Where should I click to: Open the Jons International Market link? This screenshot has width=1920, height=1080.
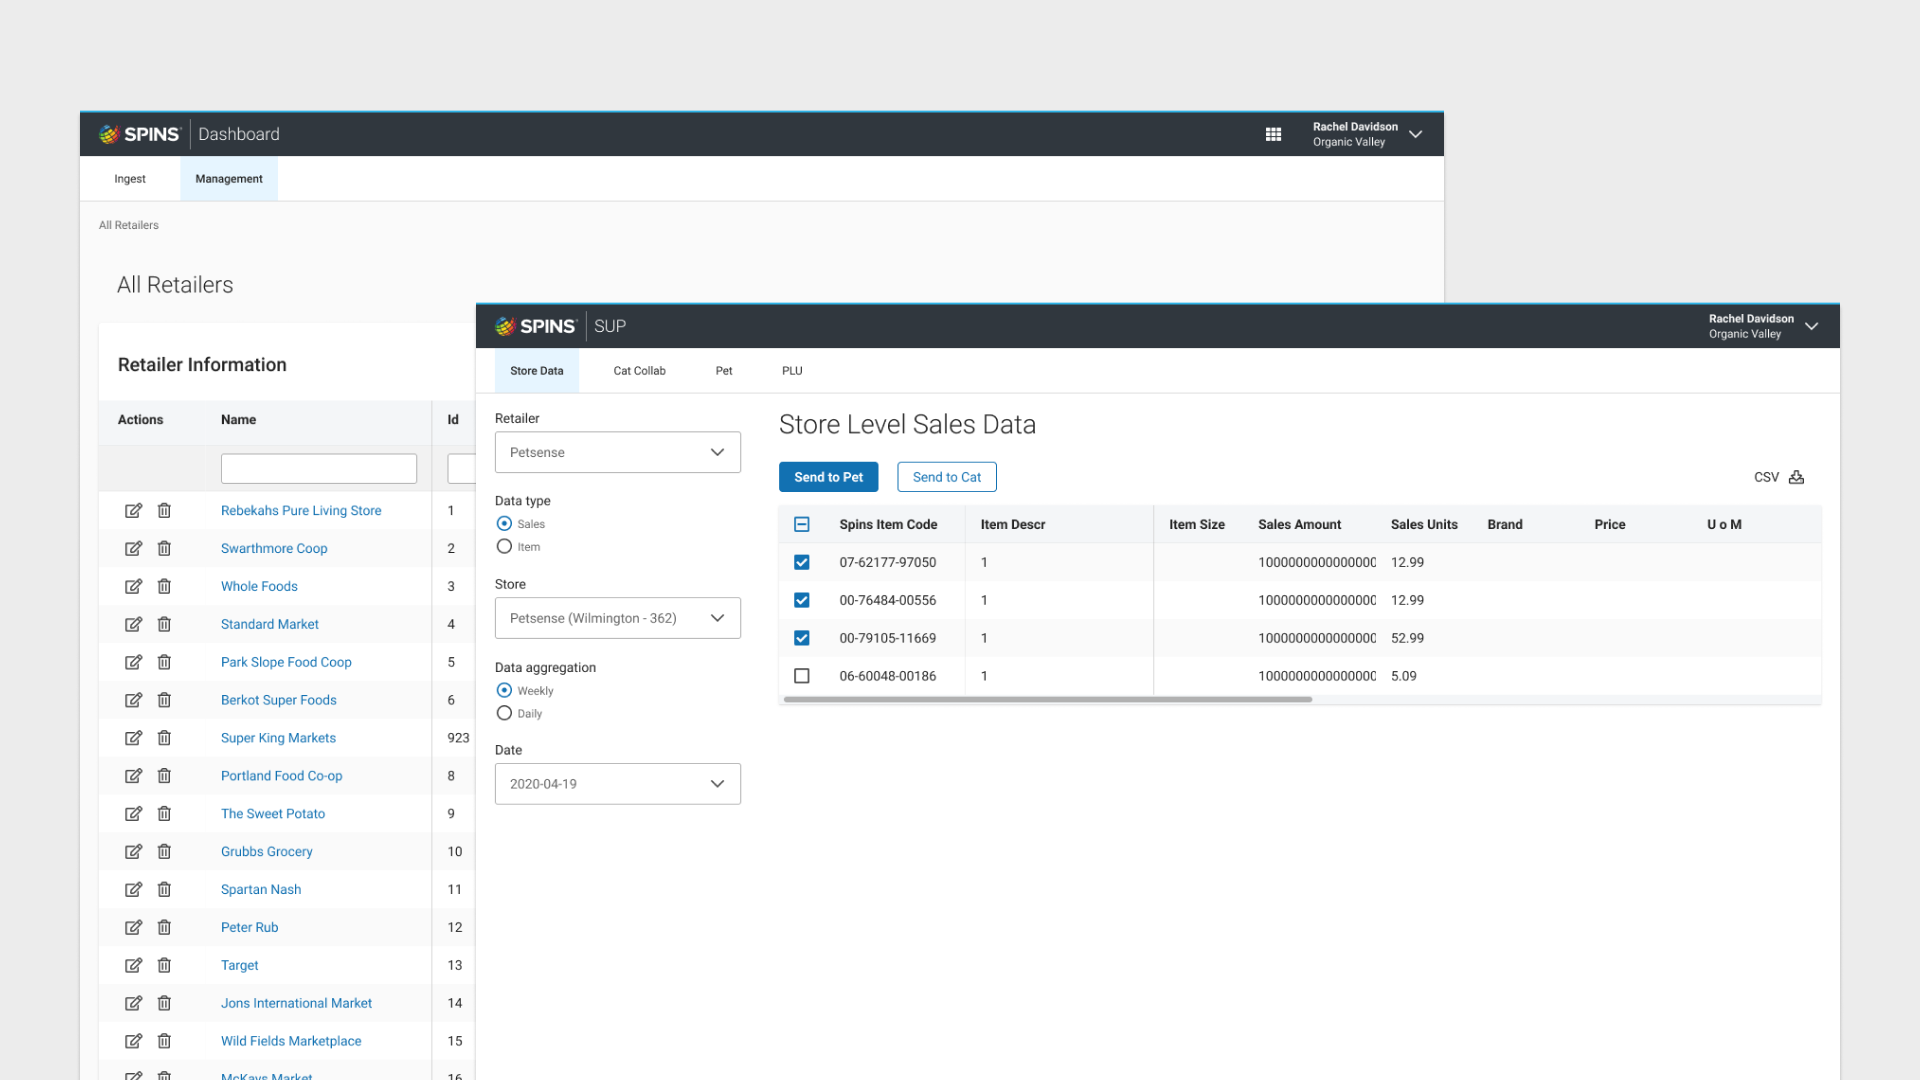296,1003
